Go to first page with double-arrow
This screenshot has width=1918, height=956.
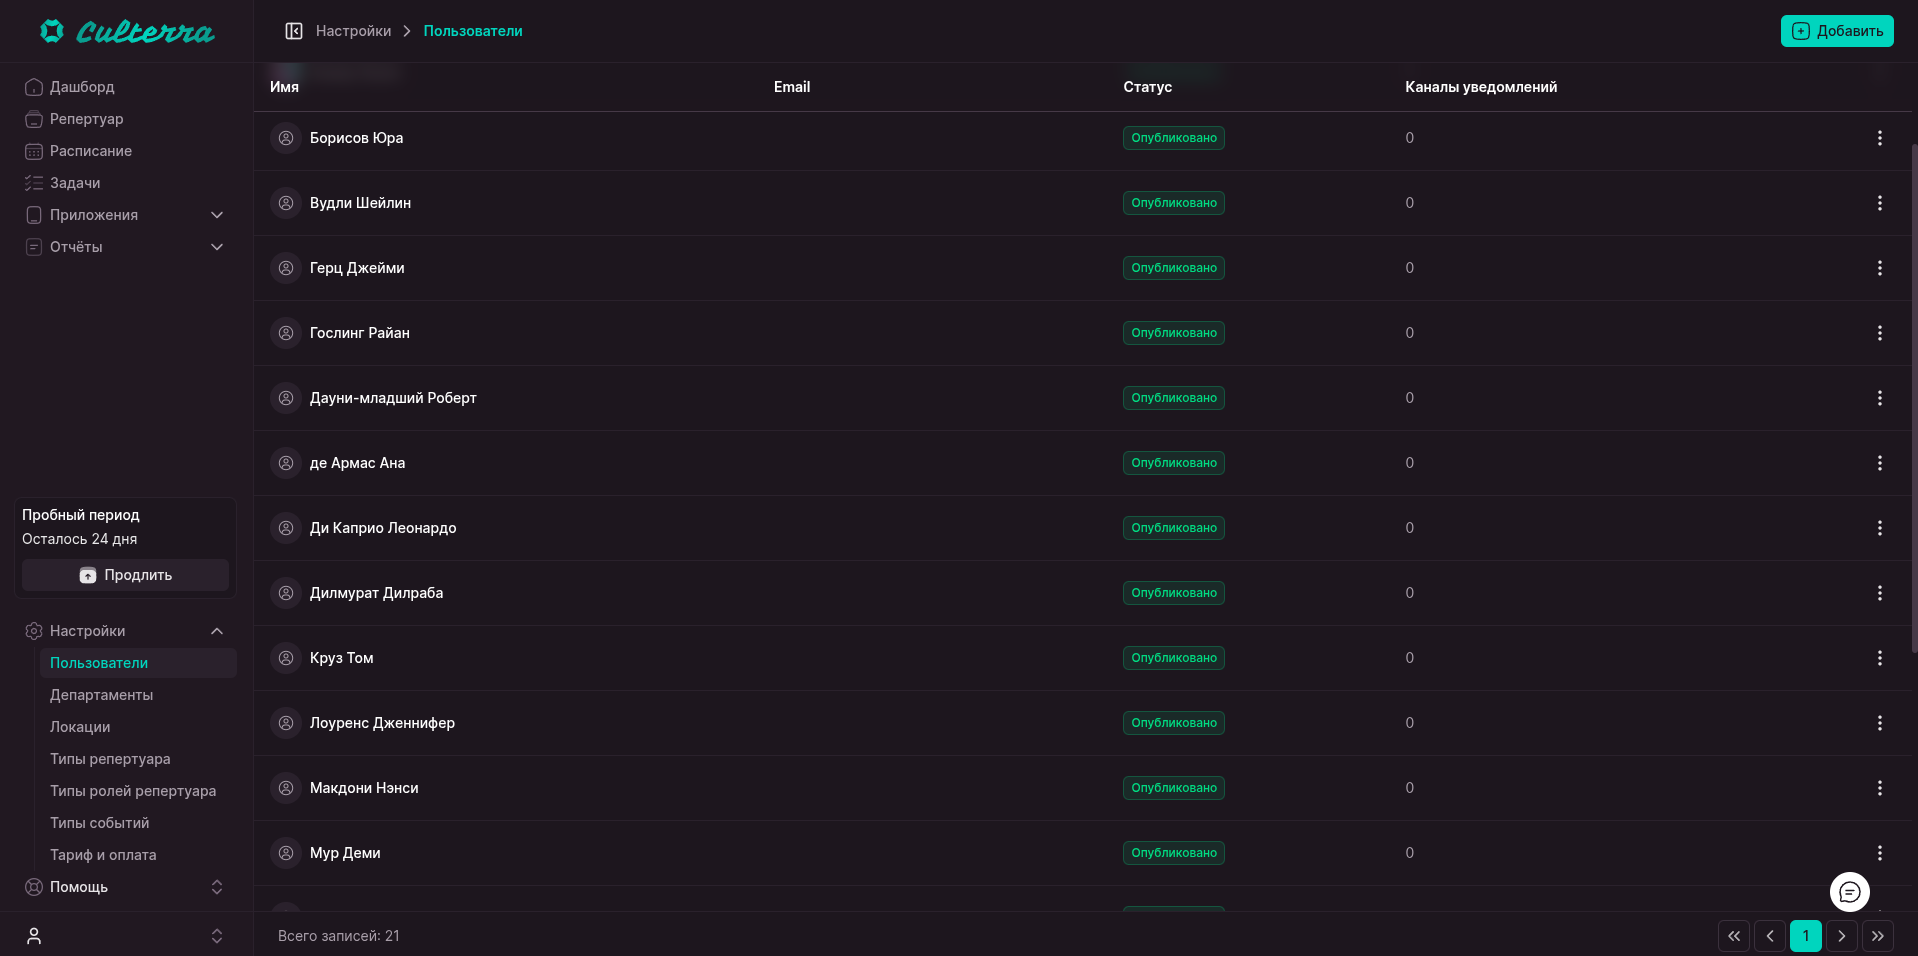(1733, 936)
